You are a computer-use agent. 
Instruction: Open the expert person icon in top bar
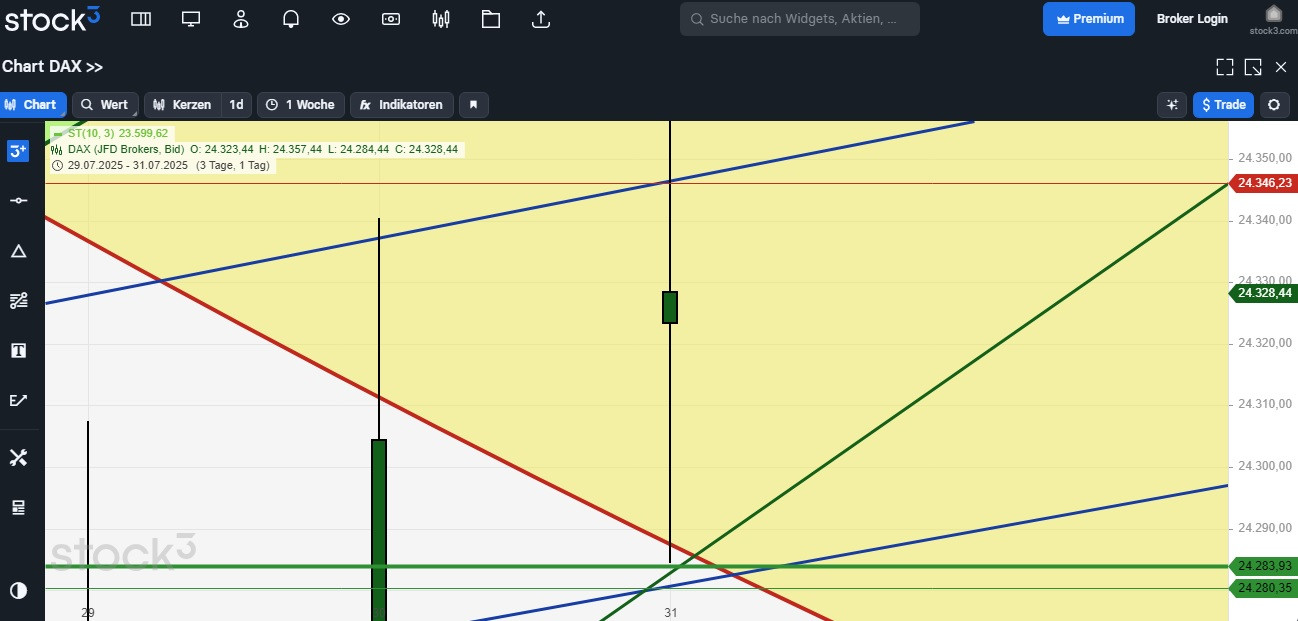241,19
